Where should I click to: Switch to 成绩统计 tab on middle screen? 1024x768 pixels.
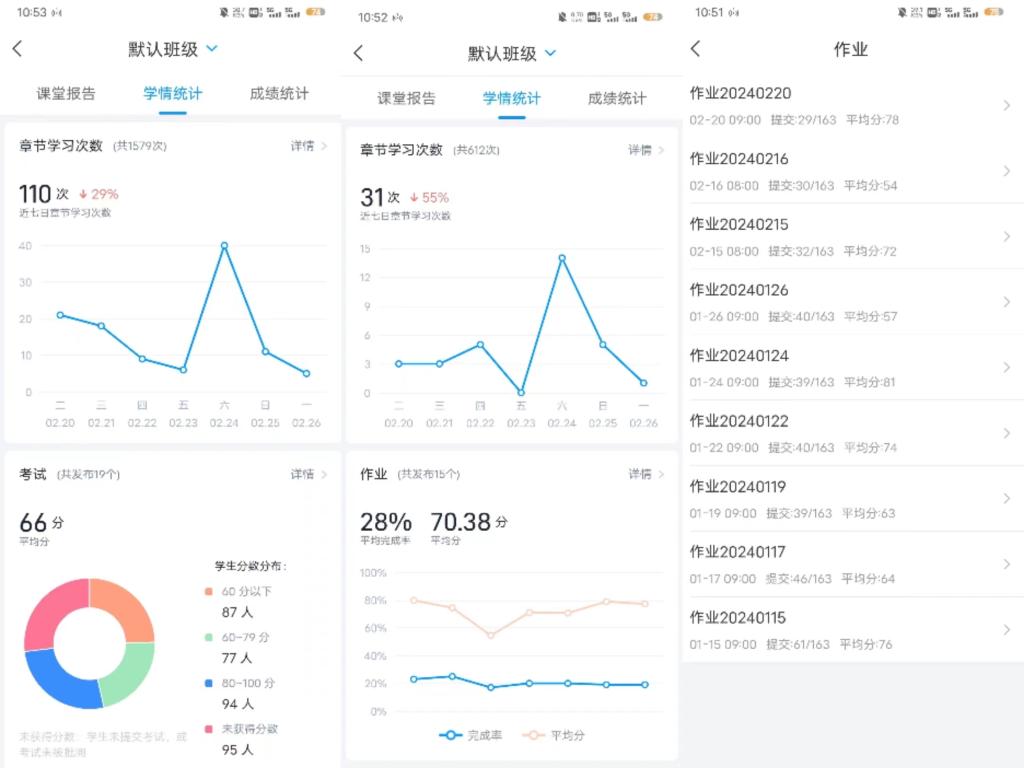617,98
